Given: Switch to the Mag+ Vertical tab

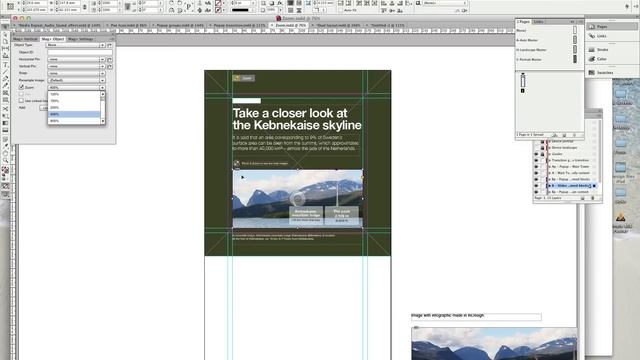Looking at the screenshot, I should click(x=26, y=39).
